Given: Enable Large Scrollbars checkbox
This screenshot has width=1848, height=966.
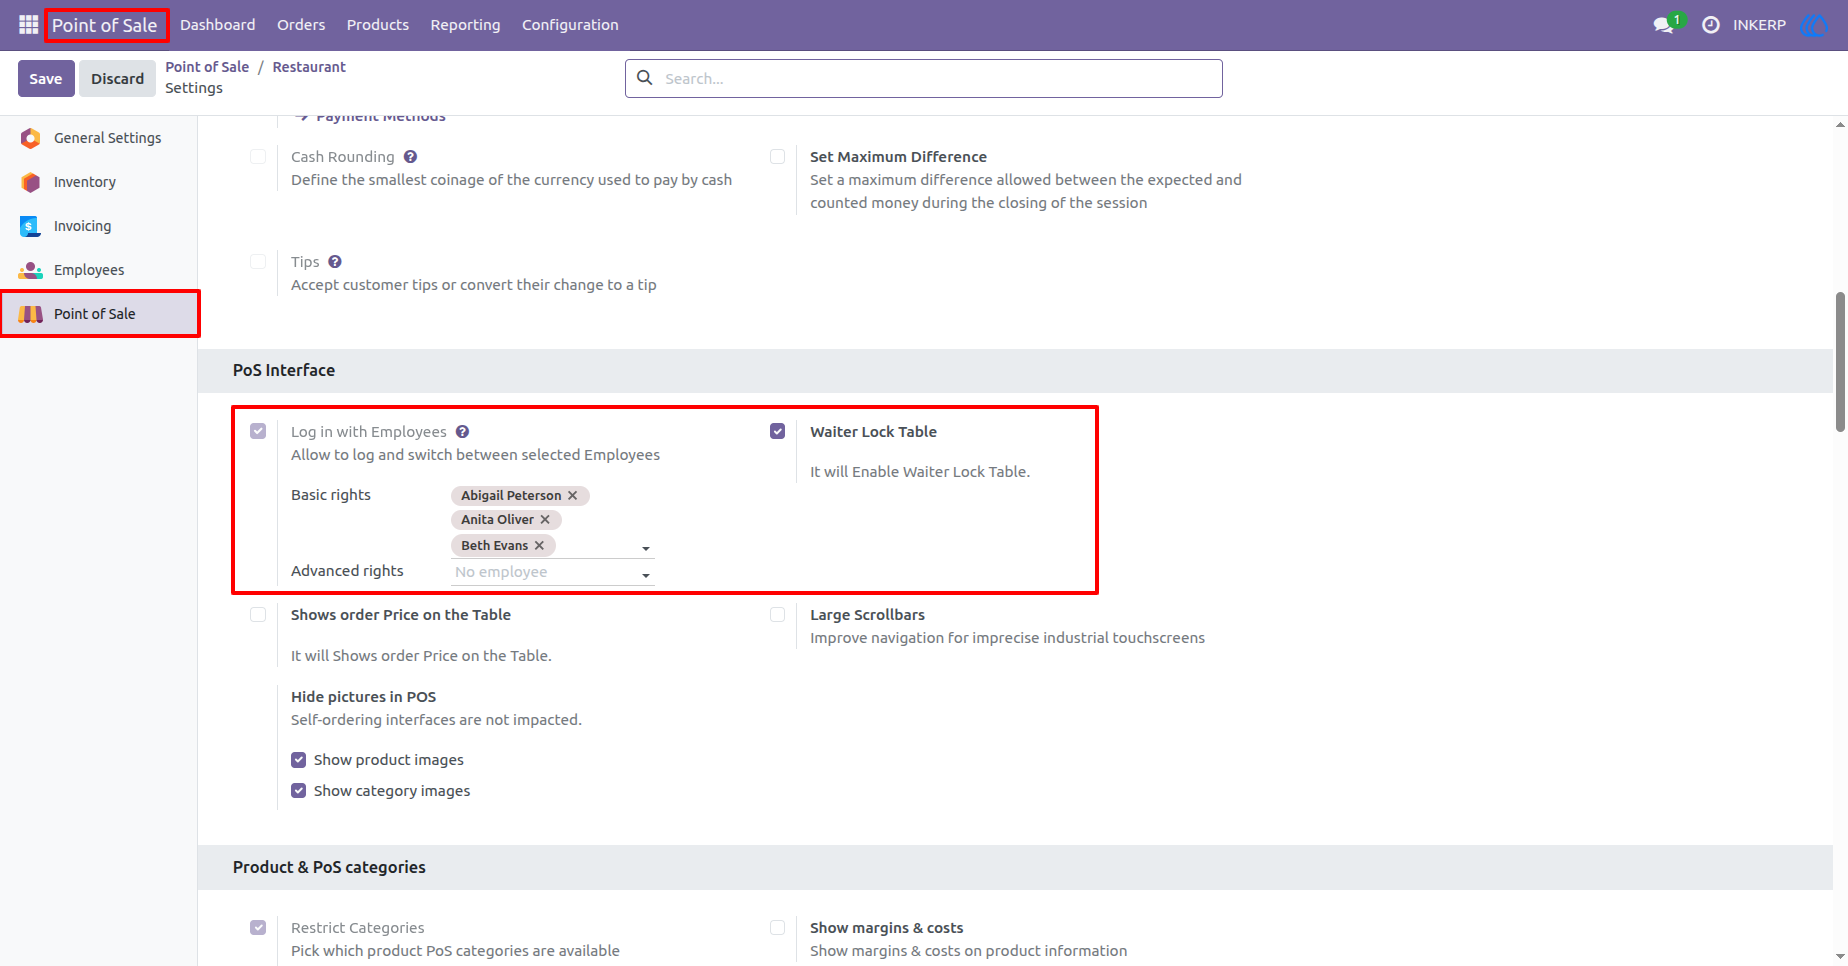Looking at the screenshot, I should [x=777, y=615].
